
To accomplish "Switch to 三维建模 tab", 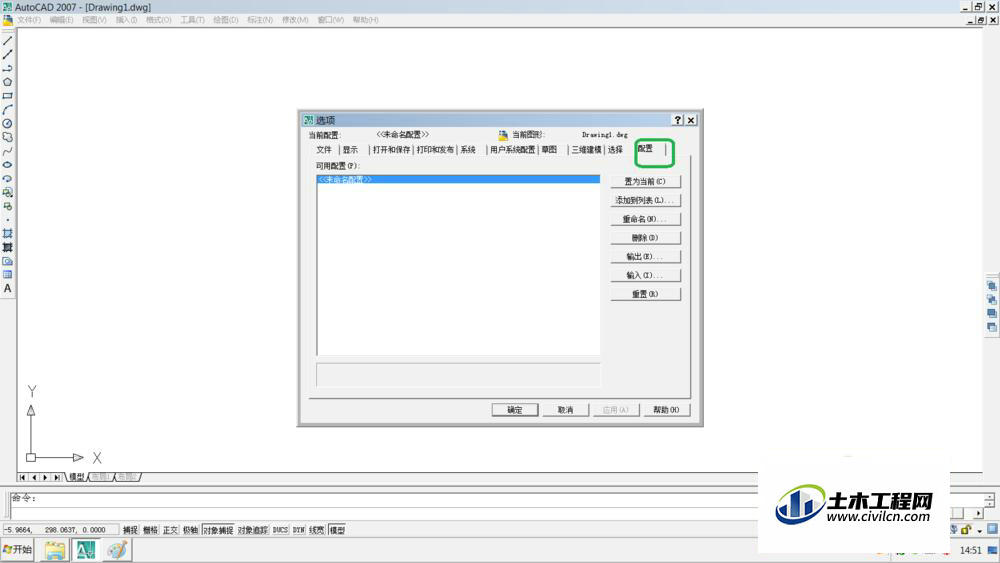I will pos(586,150).
